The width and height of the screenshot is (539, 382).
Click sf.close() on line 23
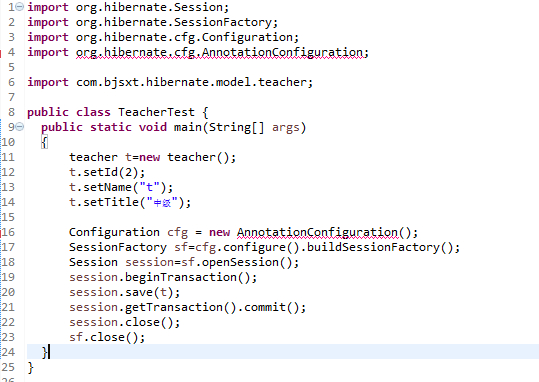pyautogui.click(x=107, y=337)
